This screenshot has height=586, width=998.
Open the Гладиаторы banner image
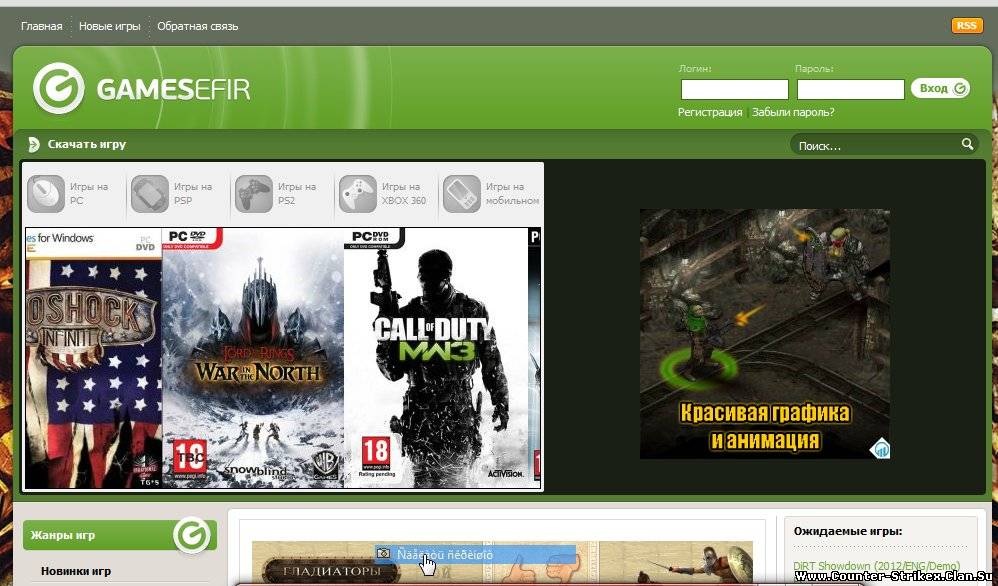pyautogui.click(x=502, y=561)
